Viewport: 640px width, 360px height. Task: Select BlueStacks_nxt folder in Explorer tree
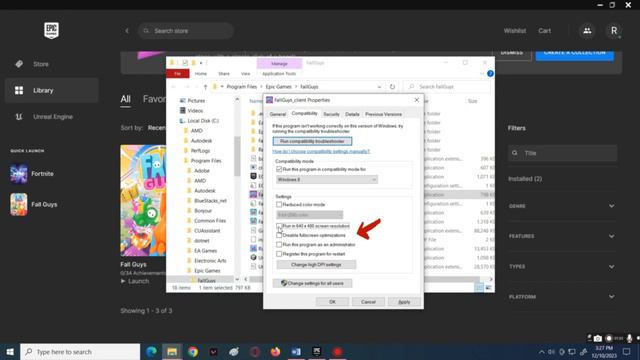tap(210, 201)
